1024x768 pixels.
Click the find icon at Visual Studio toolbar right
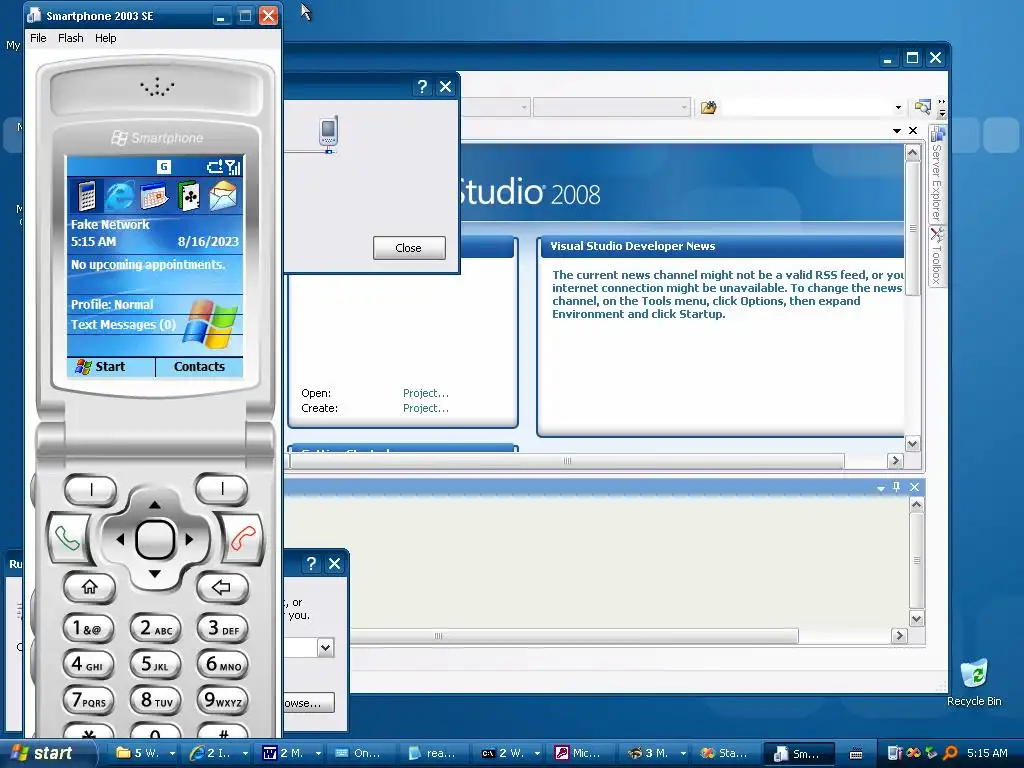coord(922,107)
